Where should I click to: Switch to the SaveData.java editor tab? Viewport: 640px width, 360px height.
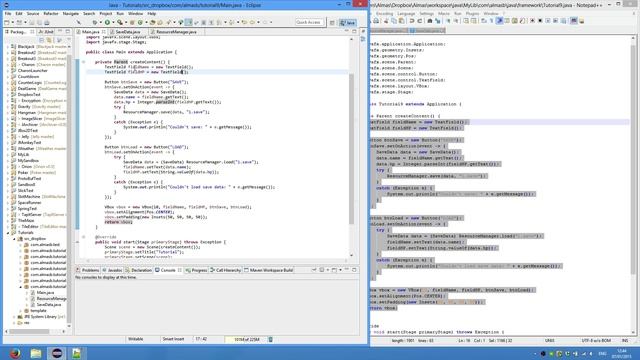point(127,32)
